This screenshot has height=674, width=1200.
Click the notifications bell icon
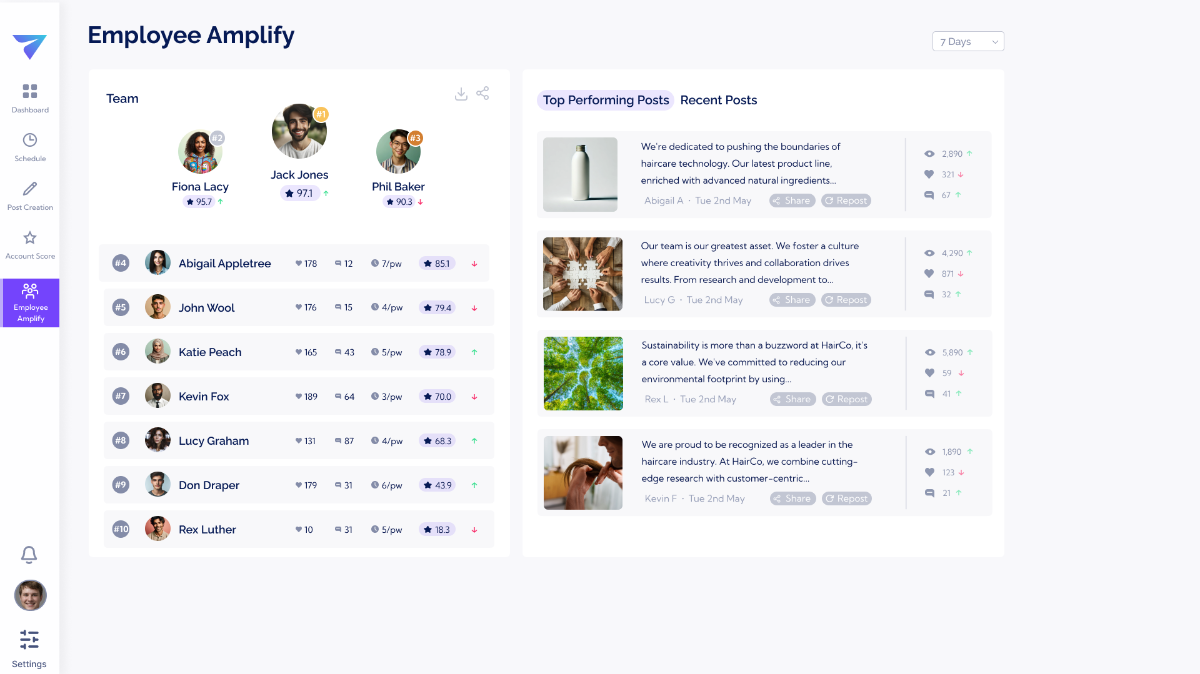click(x=30, y=555)
